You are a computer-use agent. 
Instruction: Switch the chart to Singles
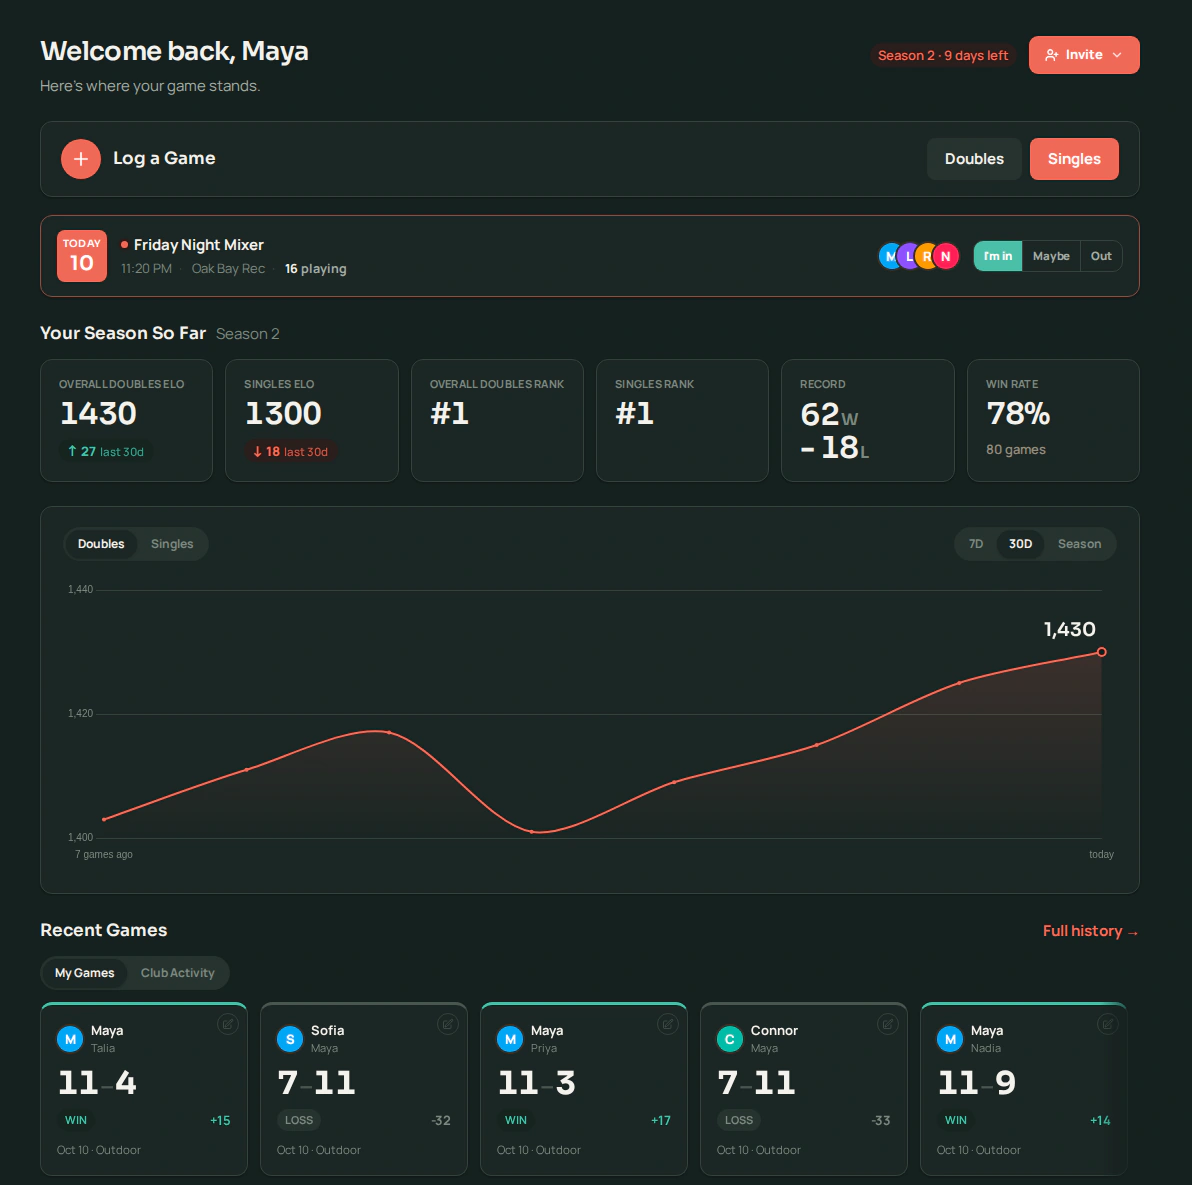172,544
